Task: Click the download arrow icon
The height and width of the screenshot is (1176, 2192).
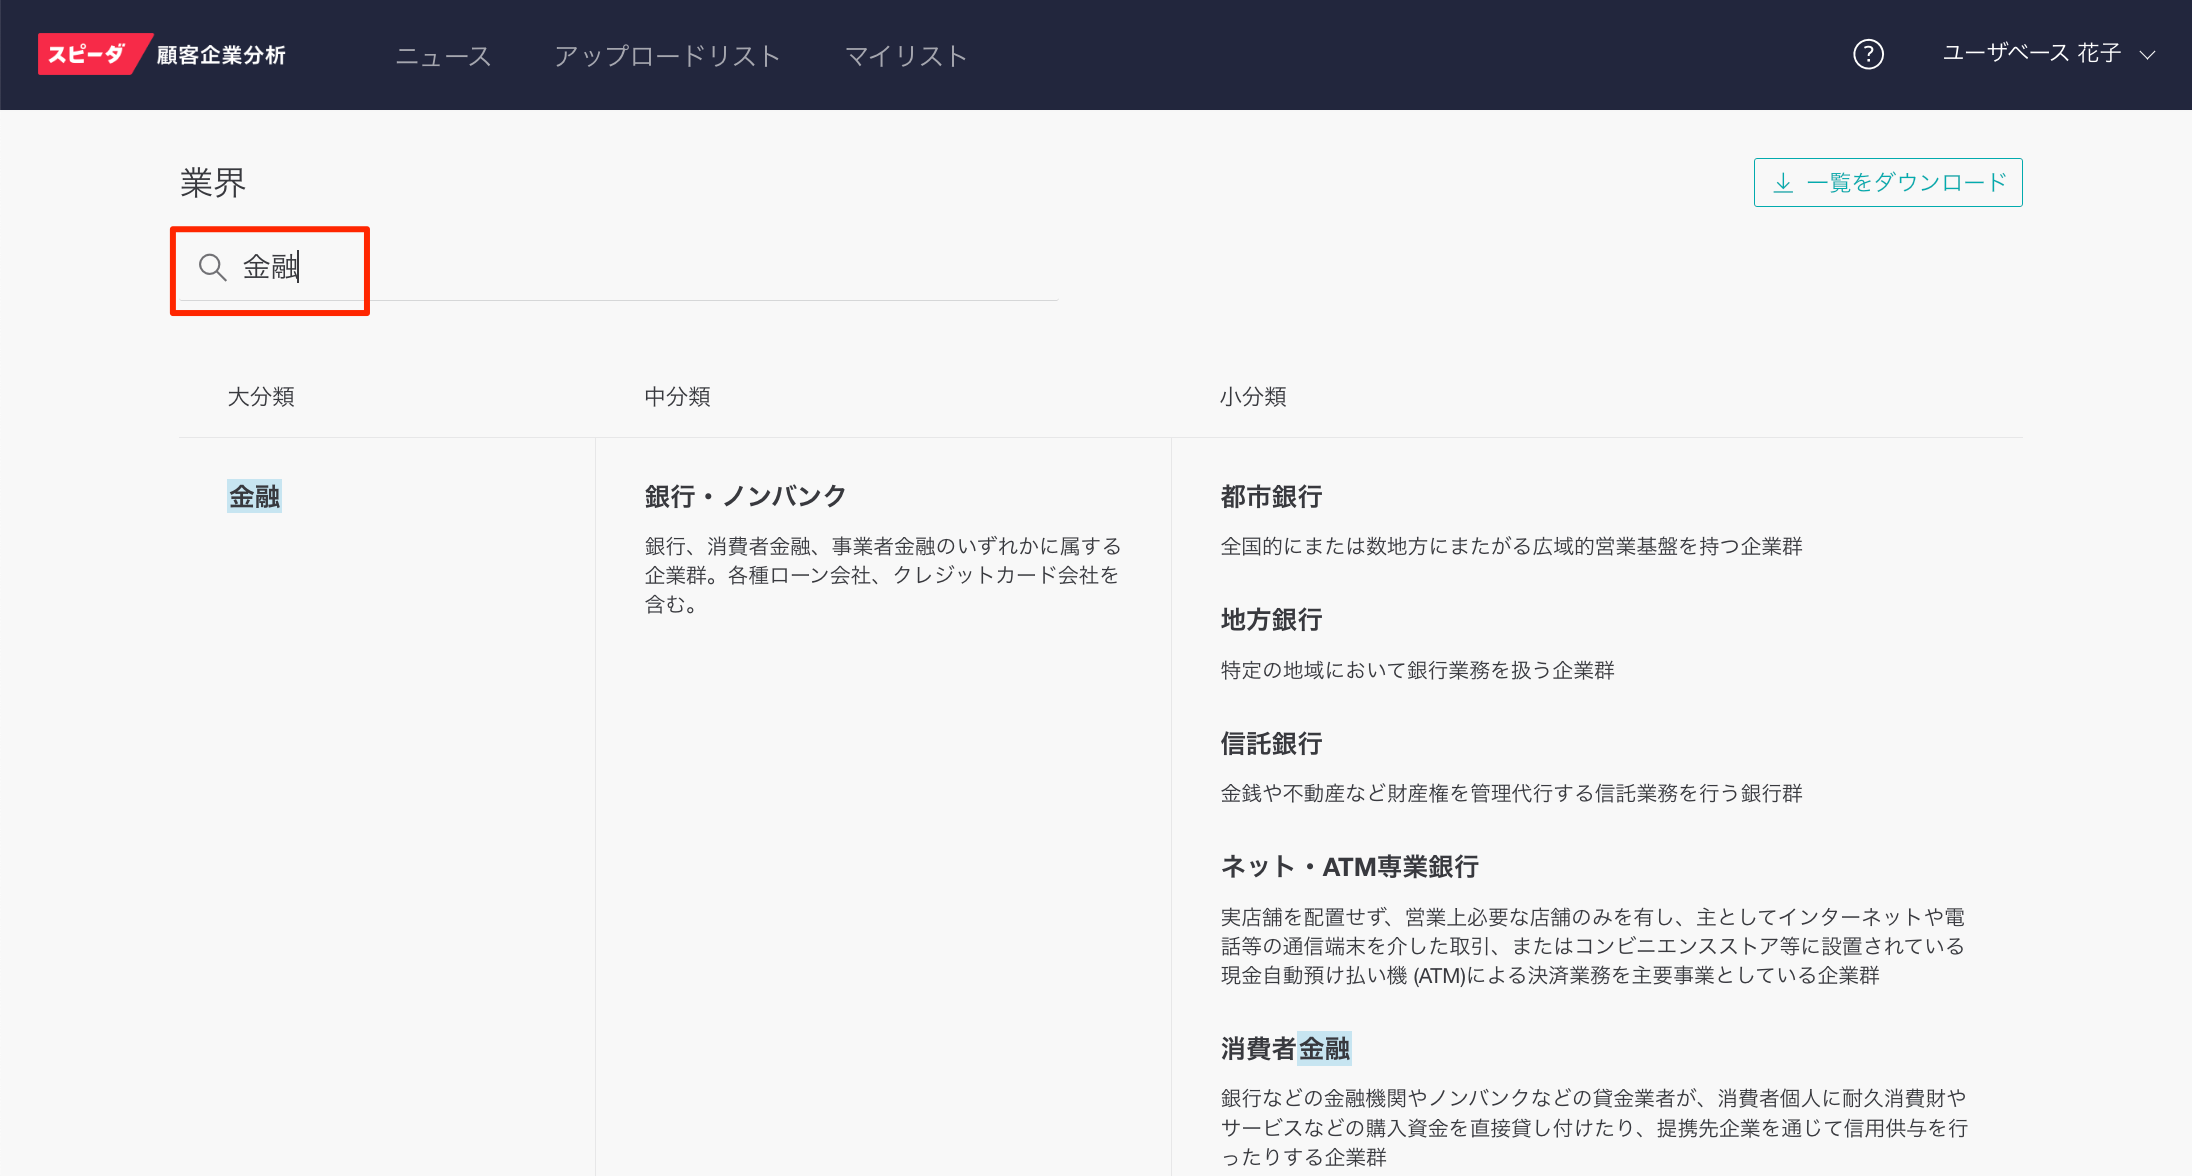Action: (1783, 183)
